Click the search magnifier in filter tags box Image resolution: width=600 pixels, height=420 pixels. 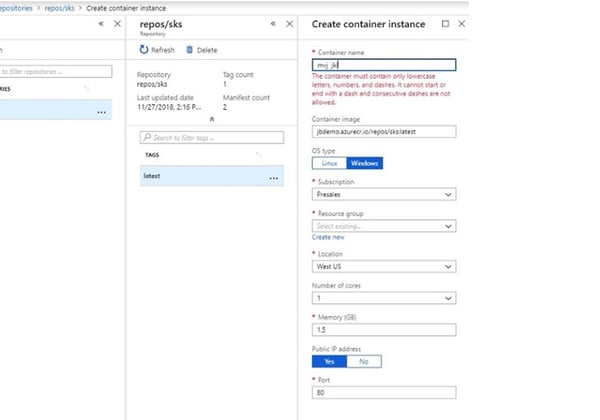click(x=147, y=137)
